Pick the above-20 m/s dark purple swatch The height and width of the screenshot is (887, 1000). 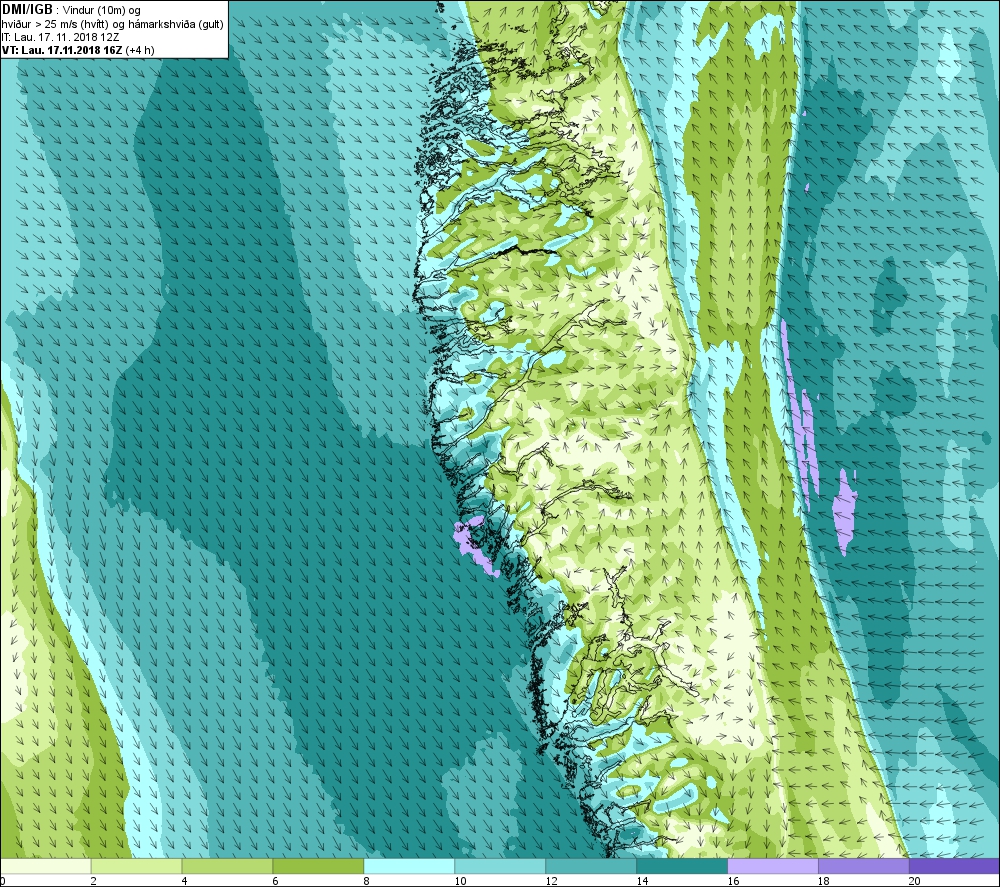tap(954, 866)
